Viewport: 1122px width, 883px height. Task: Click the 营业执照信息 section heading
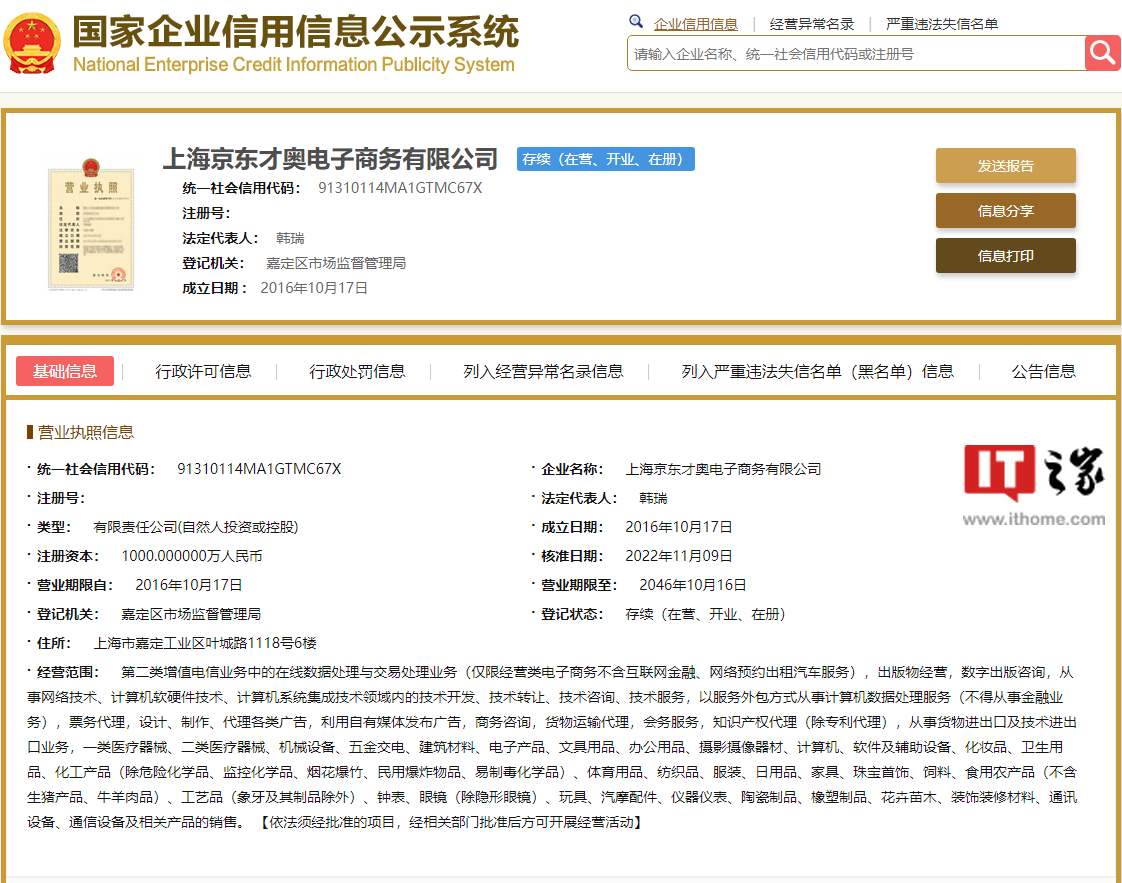[x=85, y=432]
